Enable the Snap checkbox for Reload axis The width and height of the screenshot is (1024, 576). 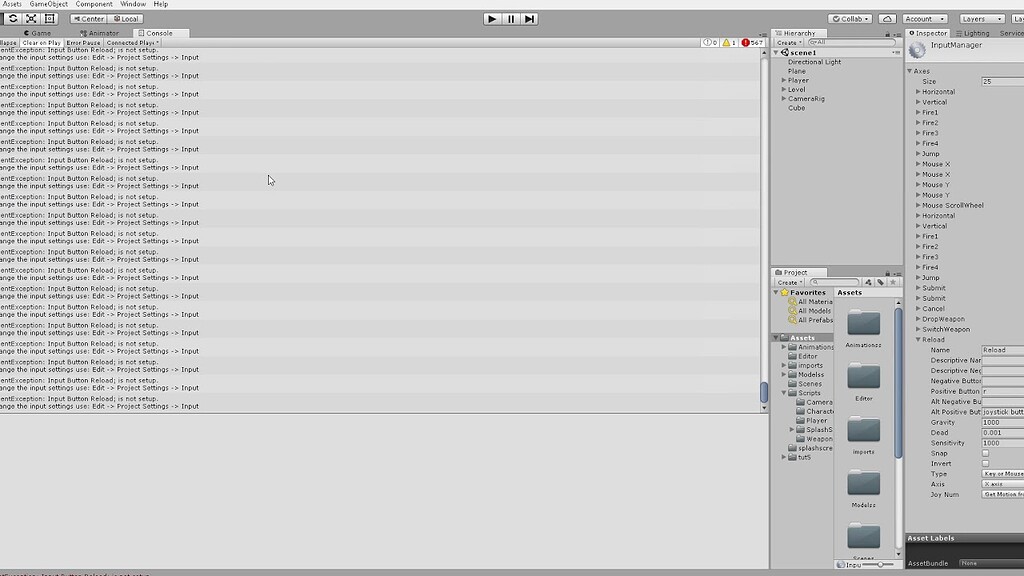click(x=985, y=452)
